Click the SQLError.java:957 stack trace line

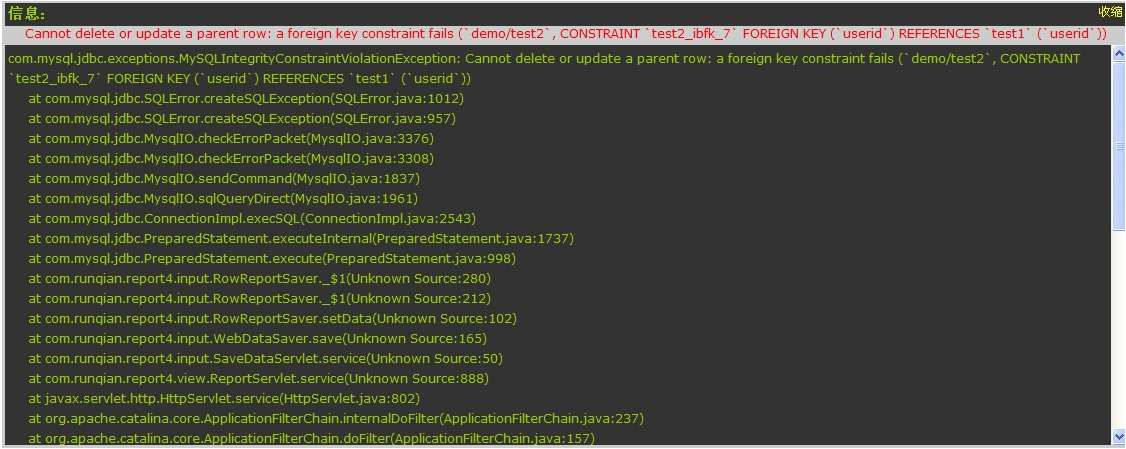pos(242,119)
